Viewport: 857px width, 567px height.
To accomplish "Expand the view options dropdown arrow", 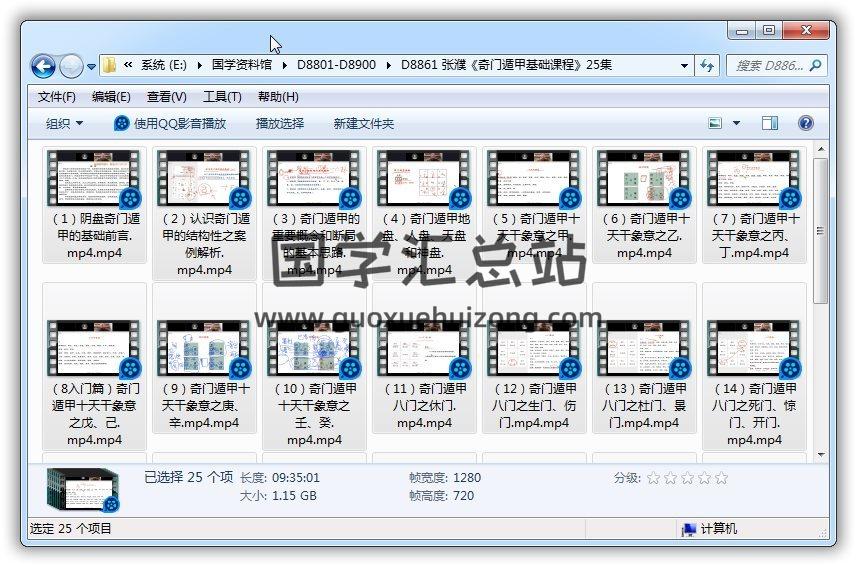I will point(737,123).
